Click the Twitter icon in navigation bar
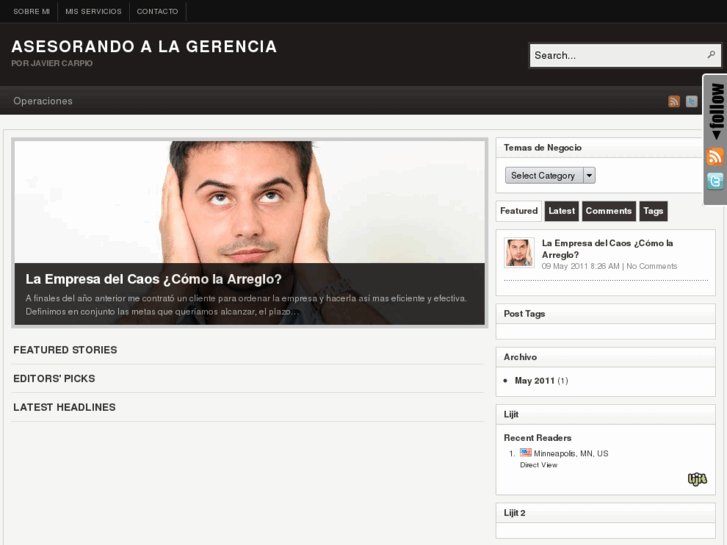Screen dimensions: 727x545 (x=691, y=101)
